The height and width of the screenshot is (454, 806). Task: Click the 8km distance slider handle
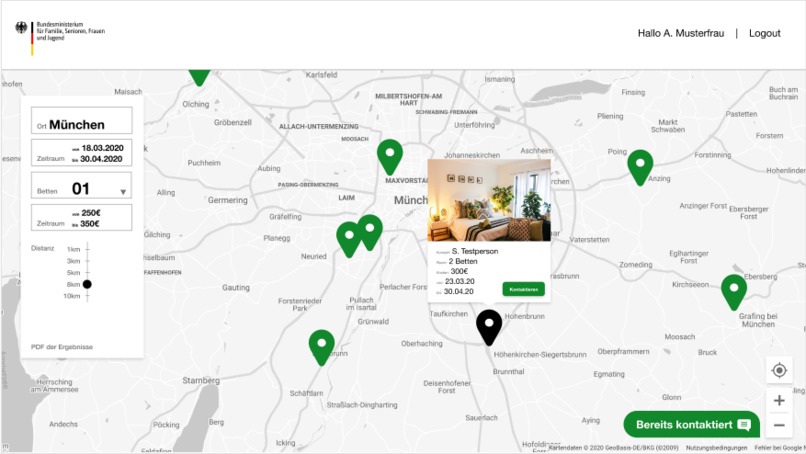point(87,284)
